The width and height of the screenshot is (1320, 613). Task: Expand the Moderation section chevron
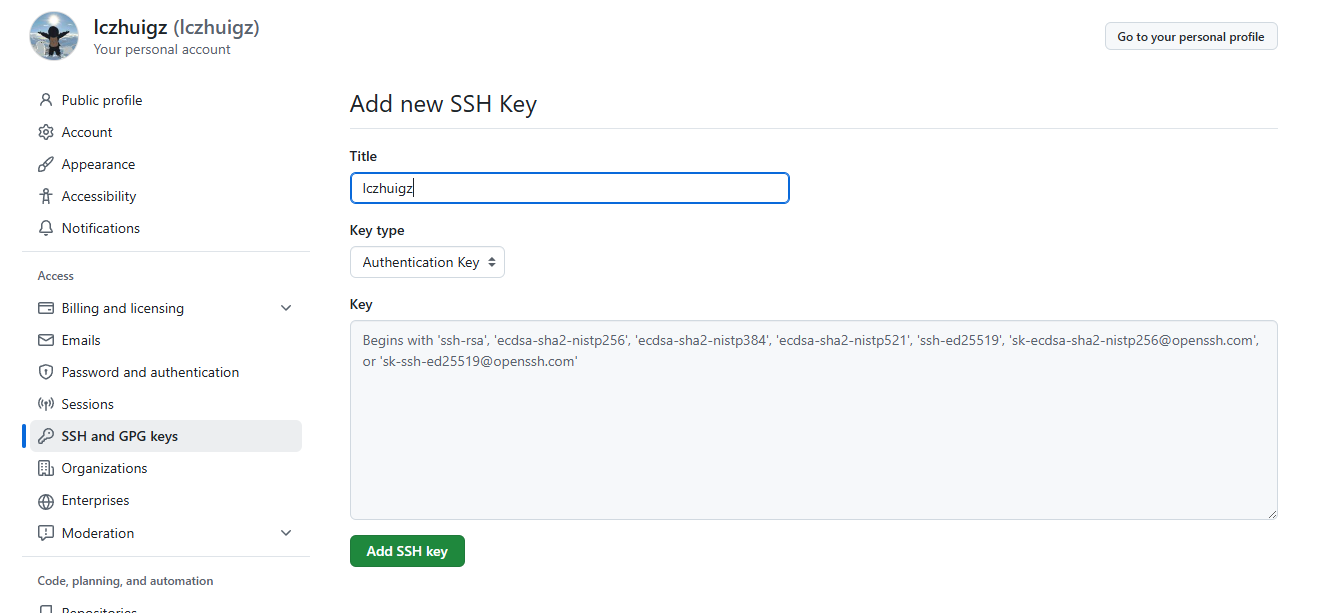(286, 533)
